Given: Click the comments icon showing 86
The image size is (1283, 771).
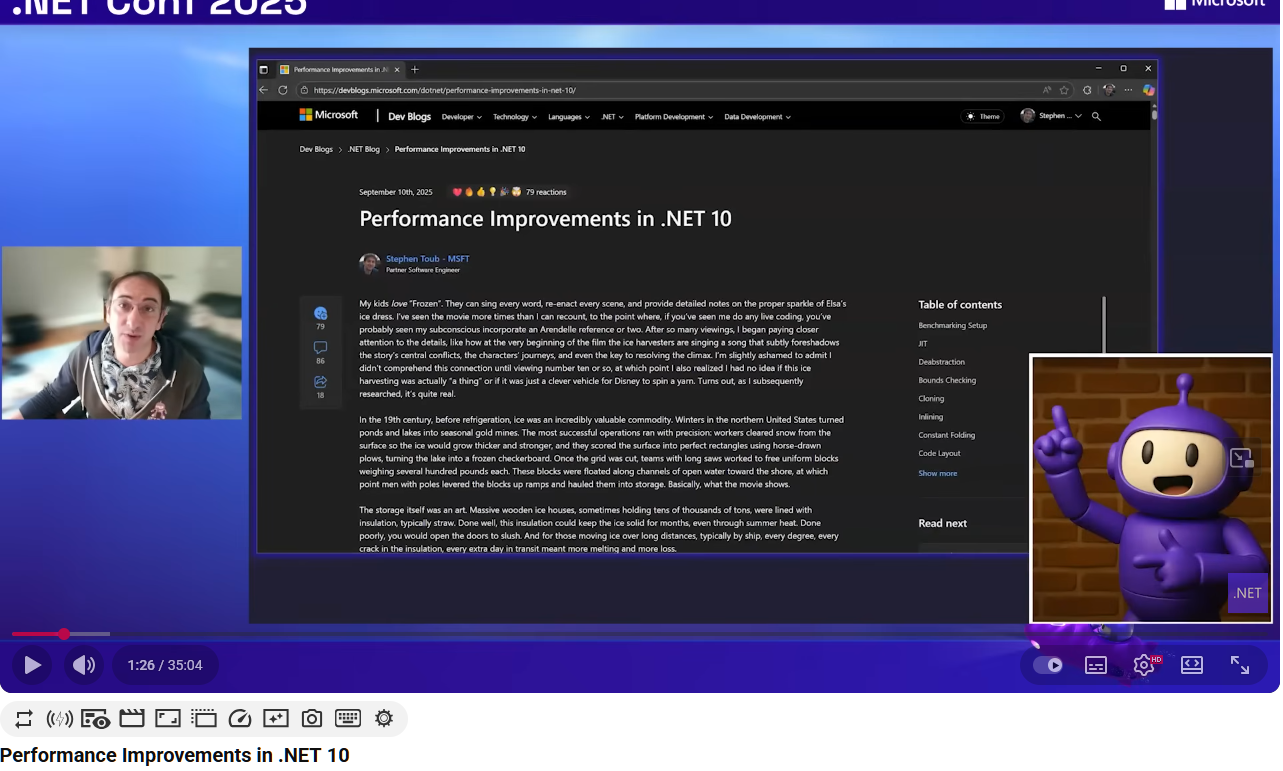Looking at the screenshot, I should point(321,348).
